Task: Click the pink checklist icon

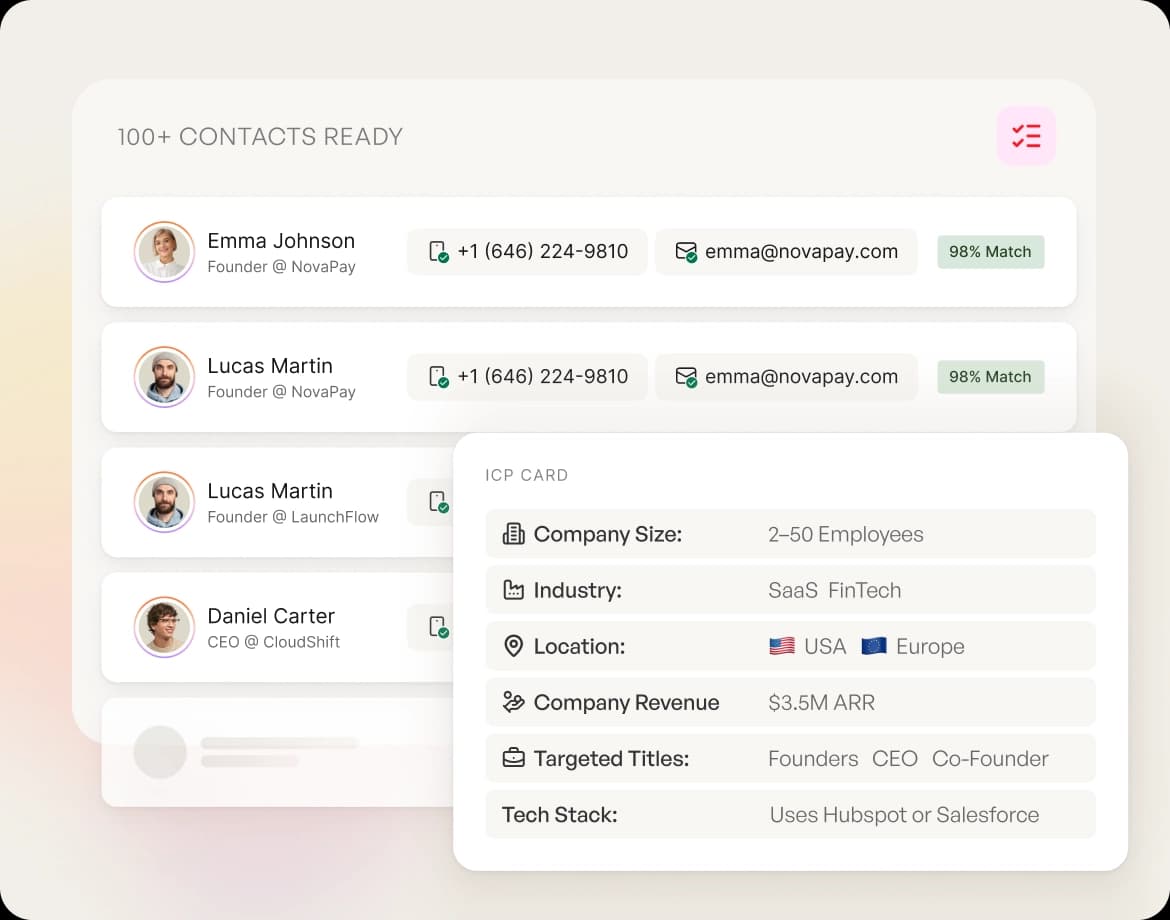Action: 1025,136
